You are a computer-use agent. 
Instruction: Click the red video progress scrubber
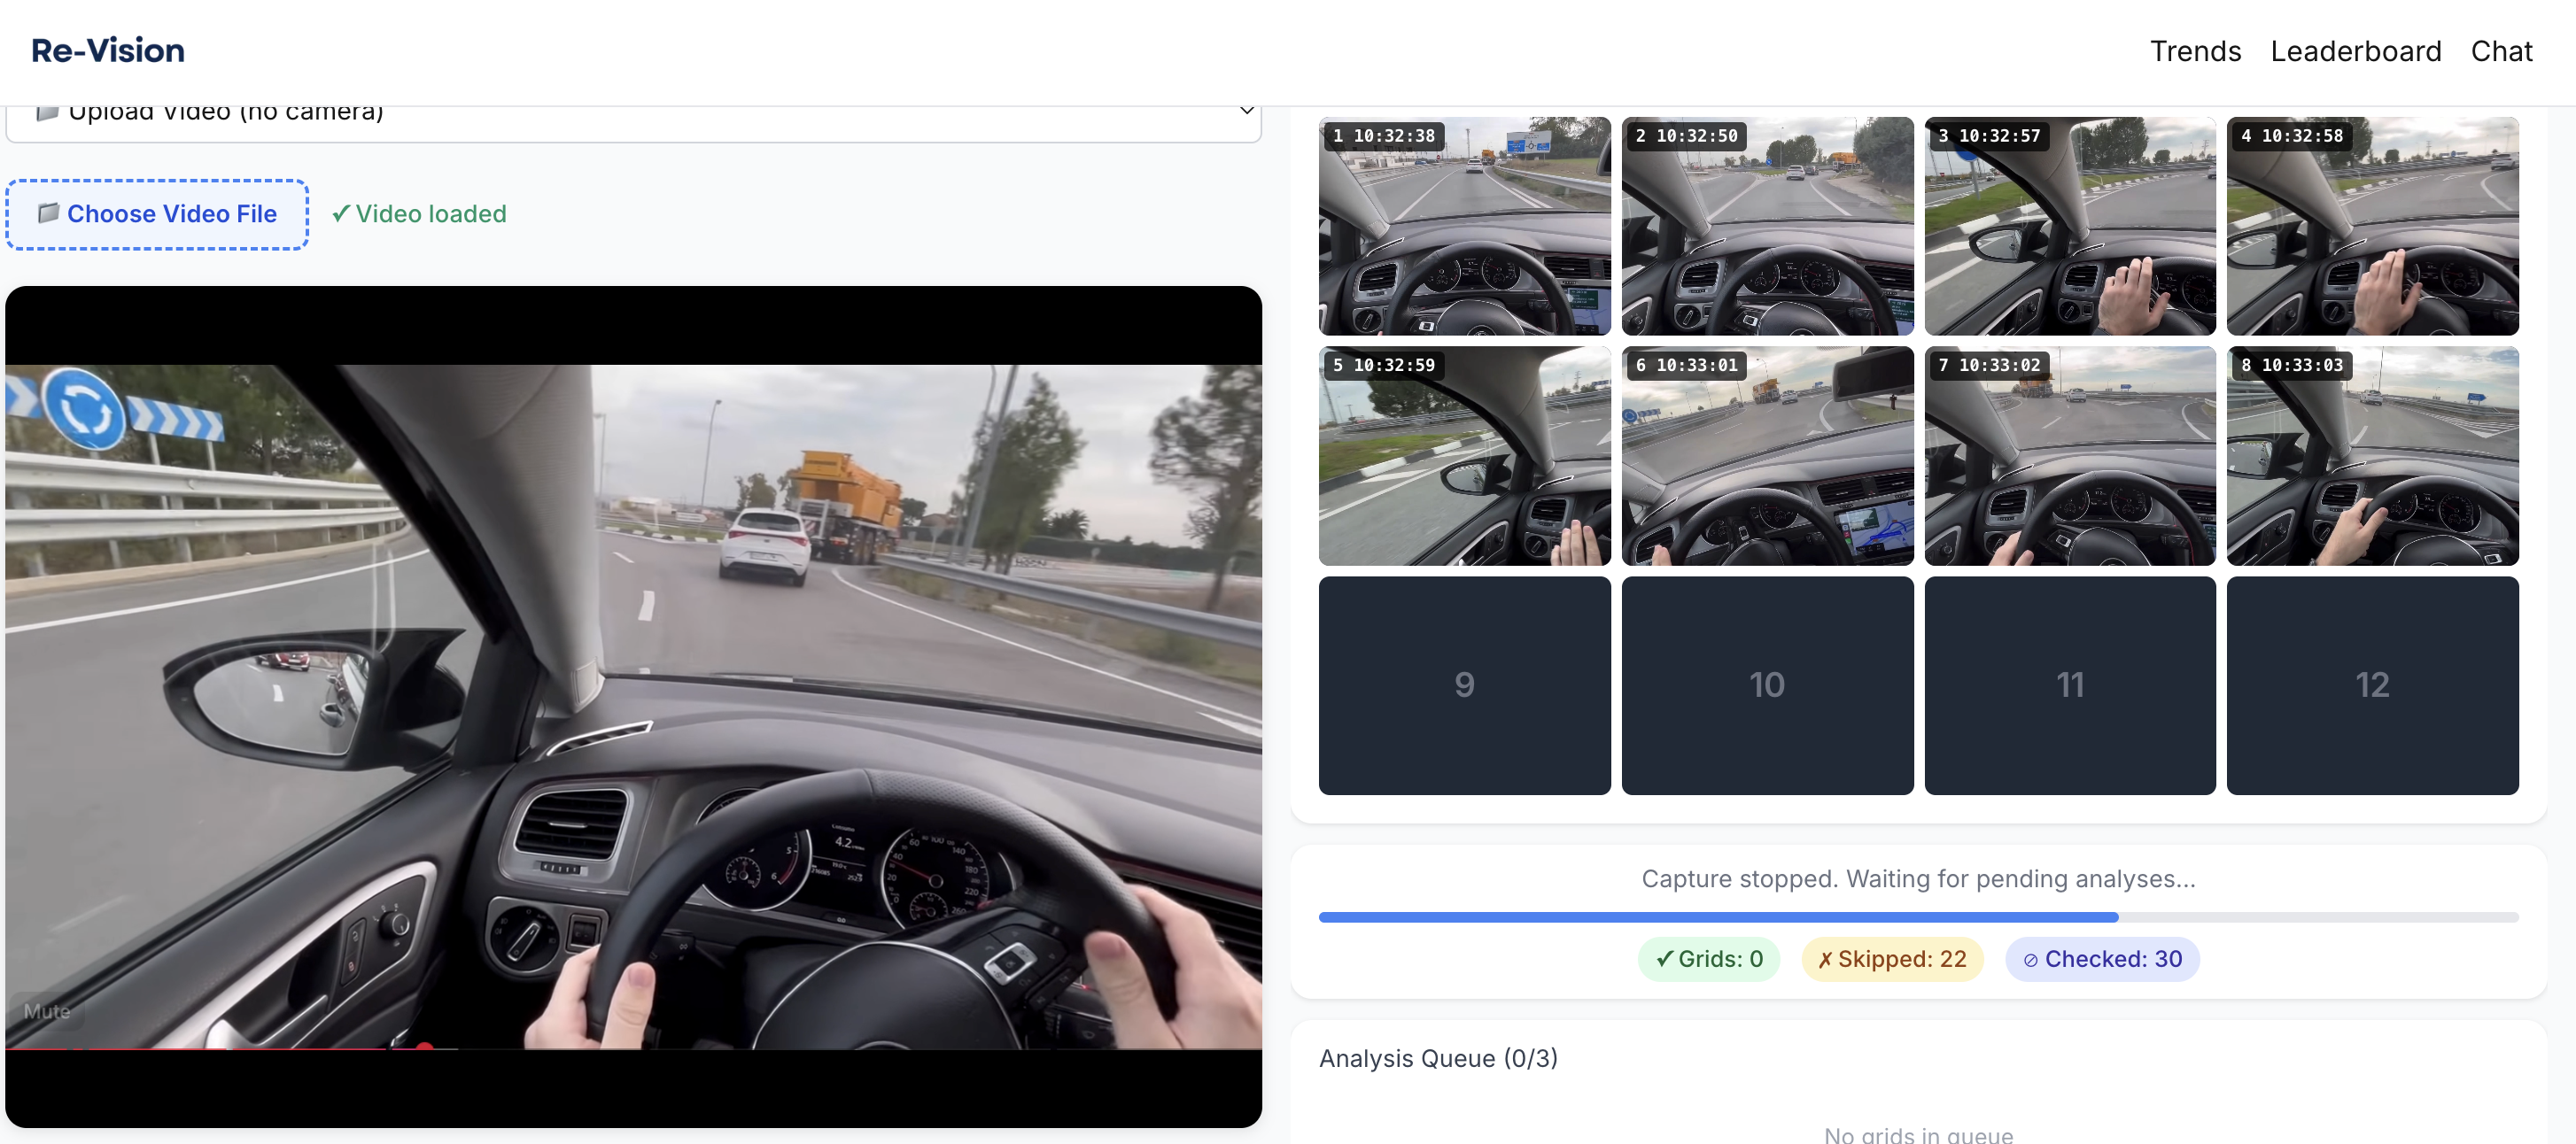[x=424, y=1047]
